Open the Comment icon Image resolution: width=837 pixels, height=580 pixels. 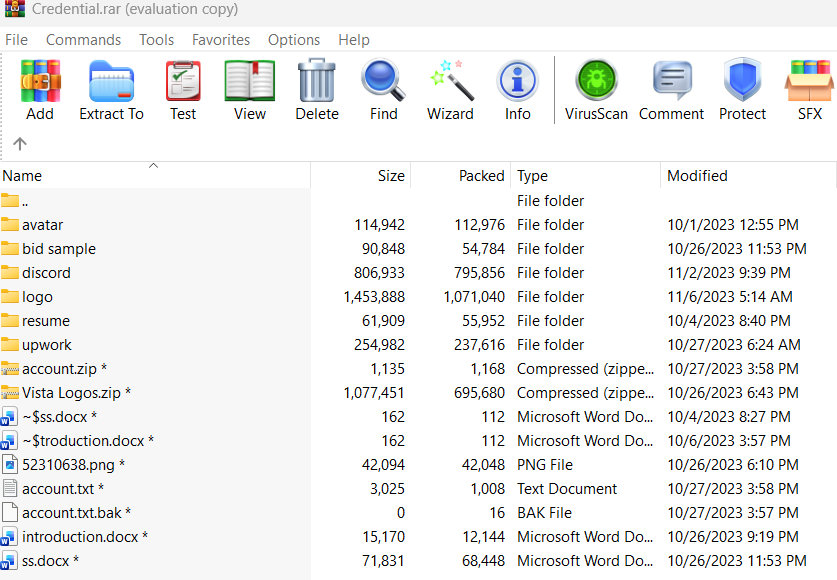[671, 80]
